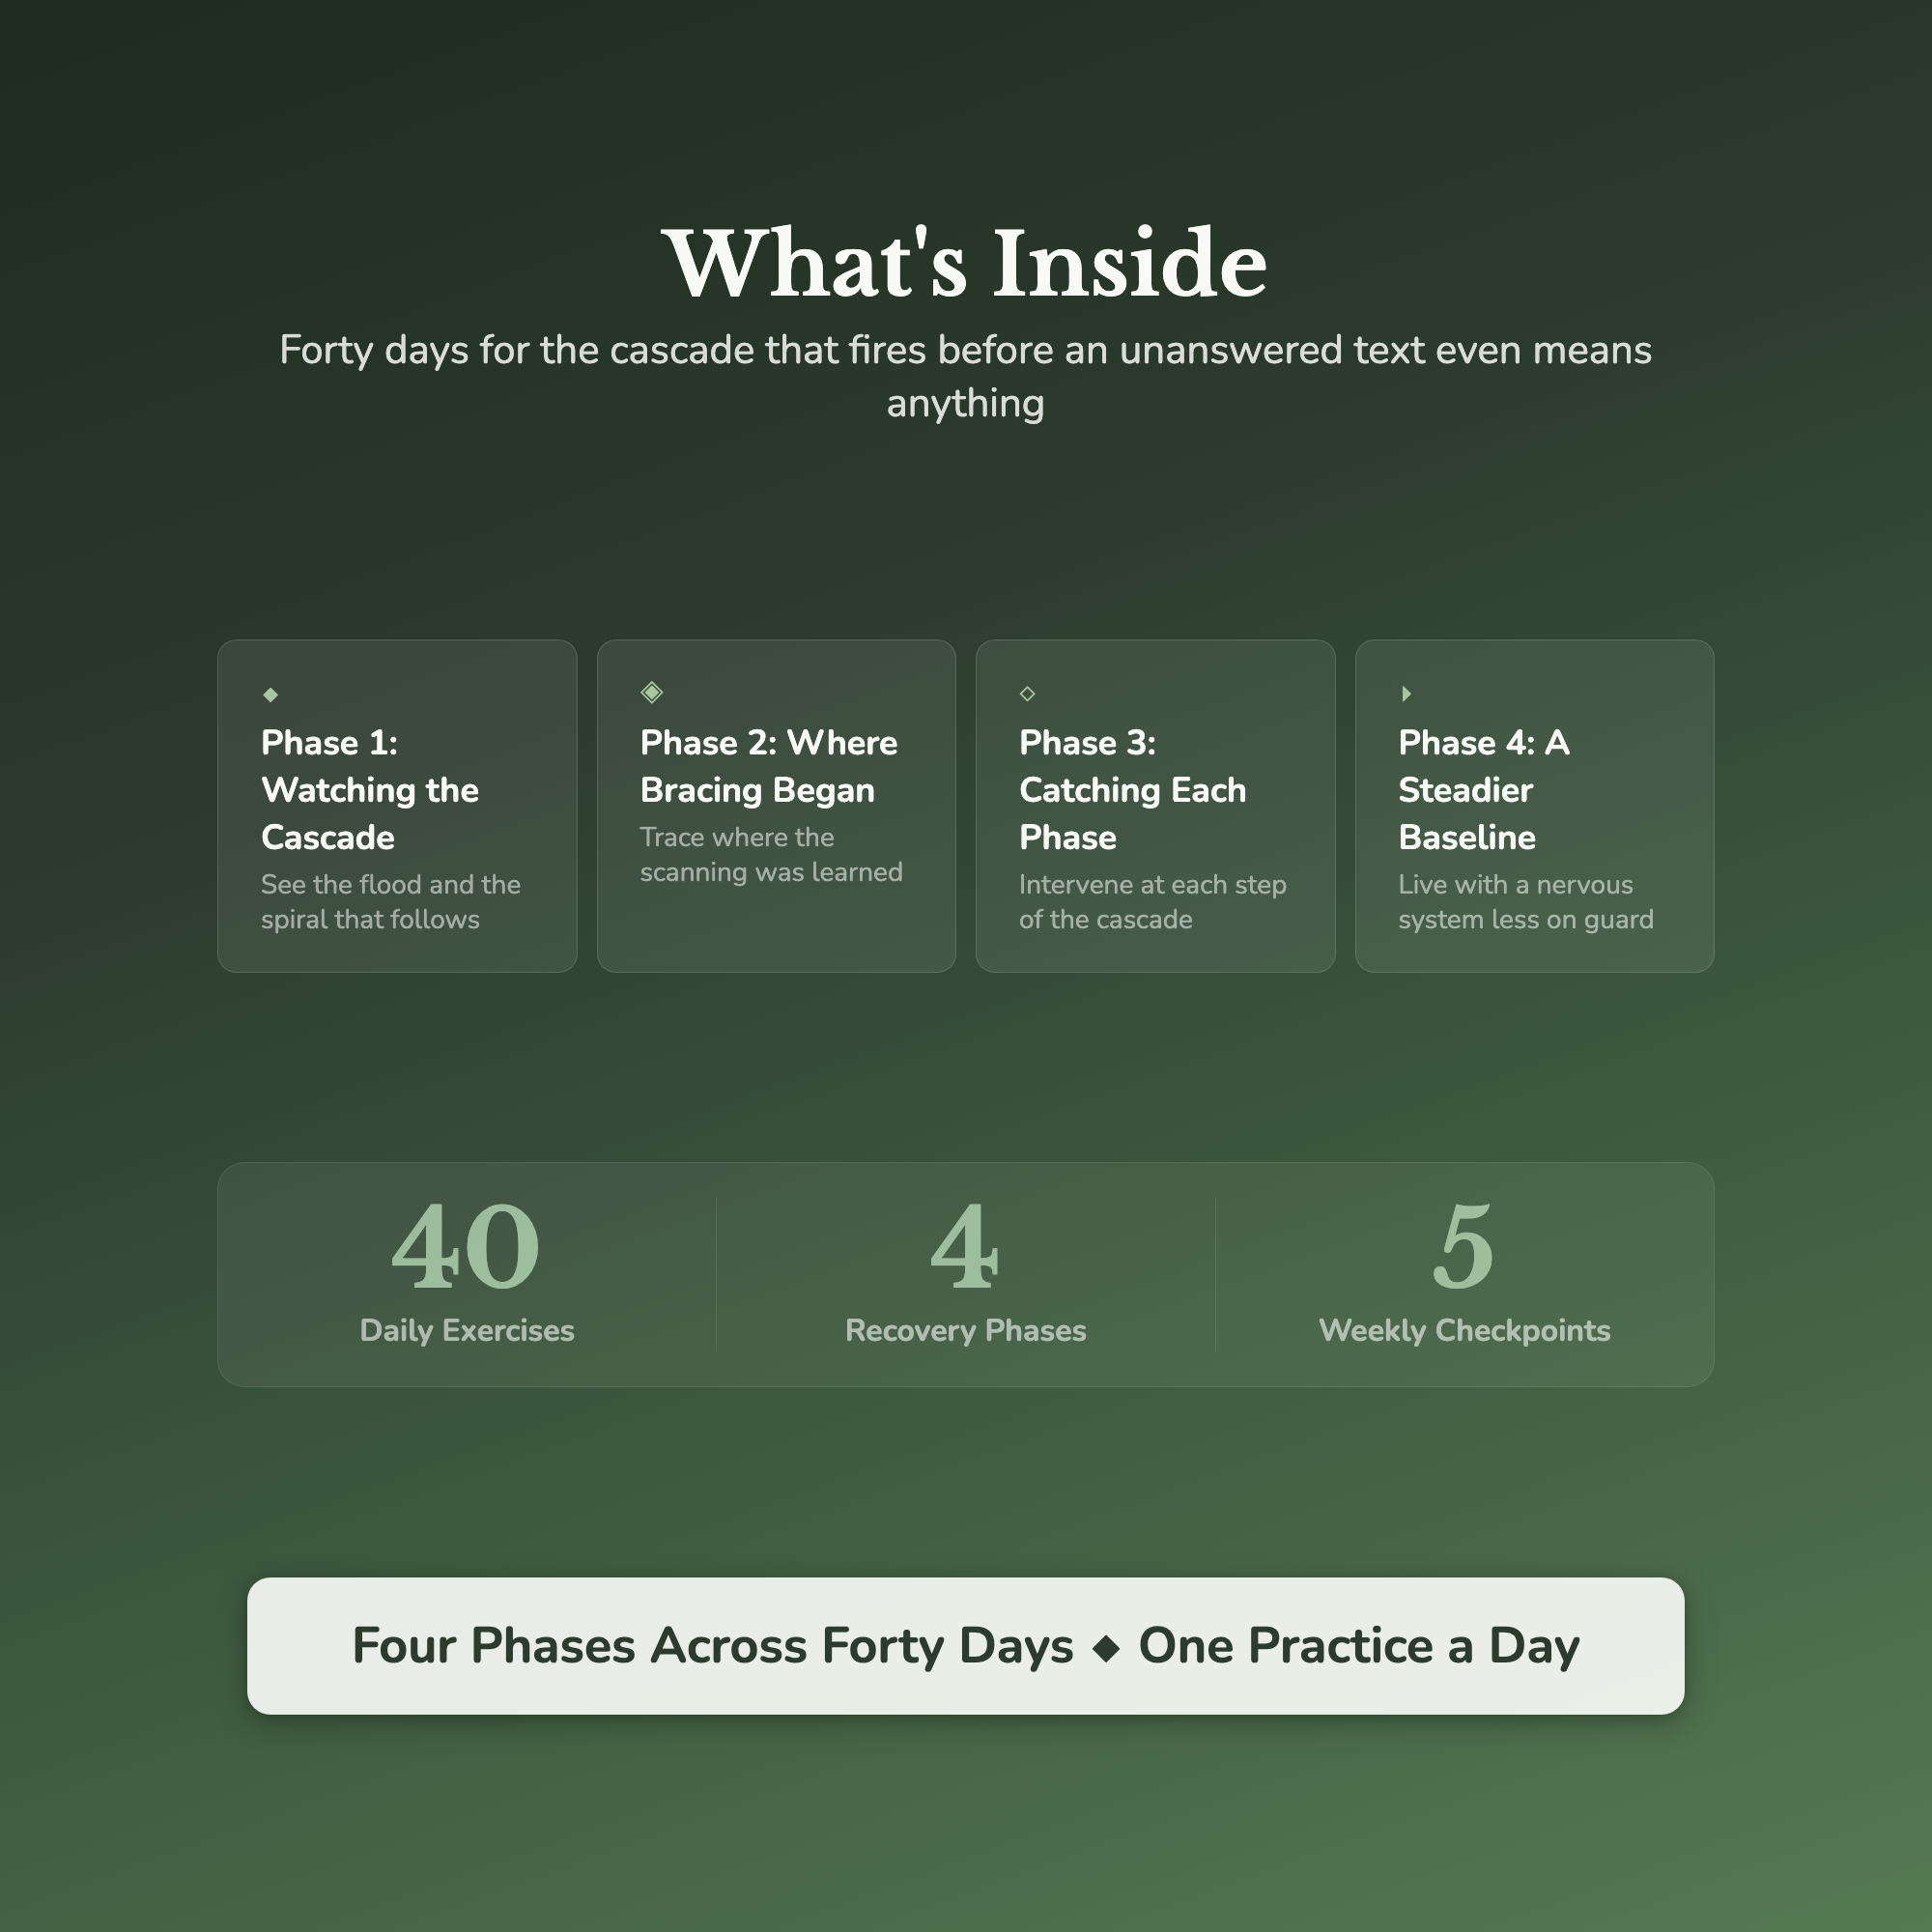Select the Phase 2: Where Bracing Began title

pos(769,766)
